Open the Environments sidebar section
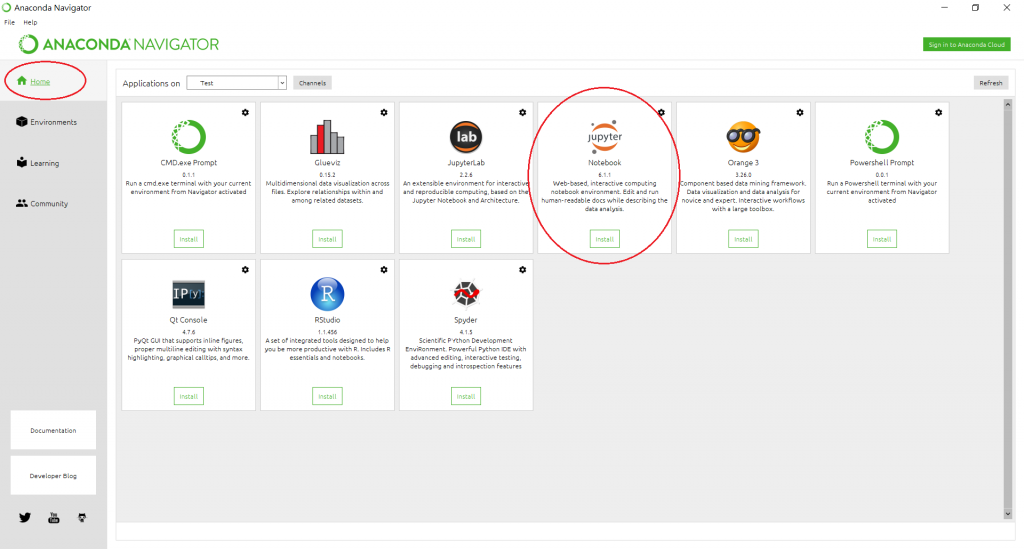This screenshot has height=549, width=1024. coord(46,122)
